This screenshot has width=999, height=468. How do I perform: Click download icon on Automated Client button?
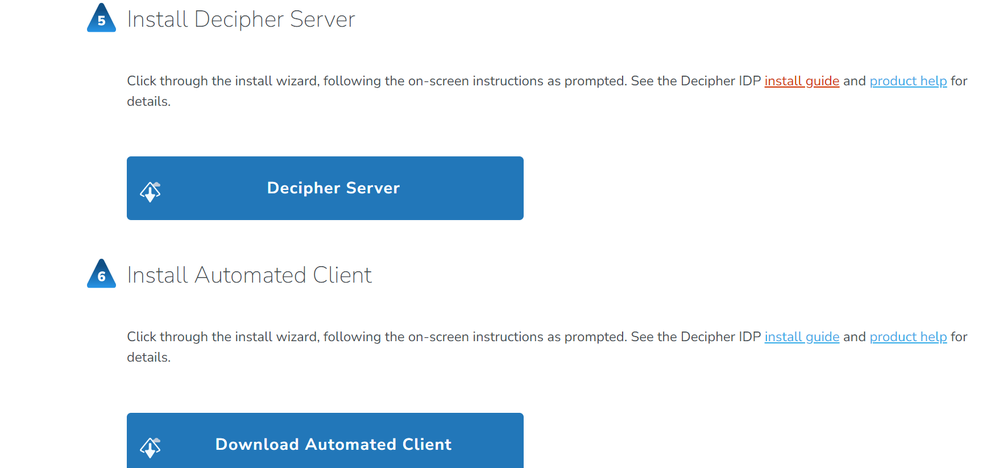[x=150, y=448]
